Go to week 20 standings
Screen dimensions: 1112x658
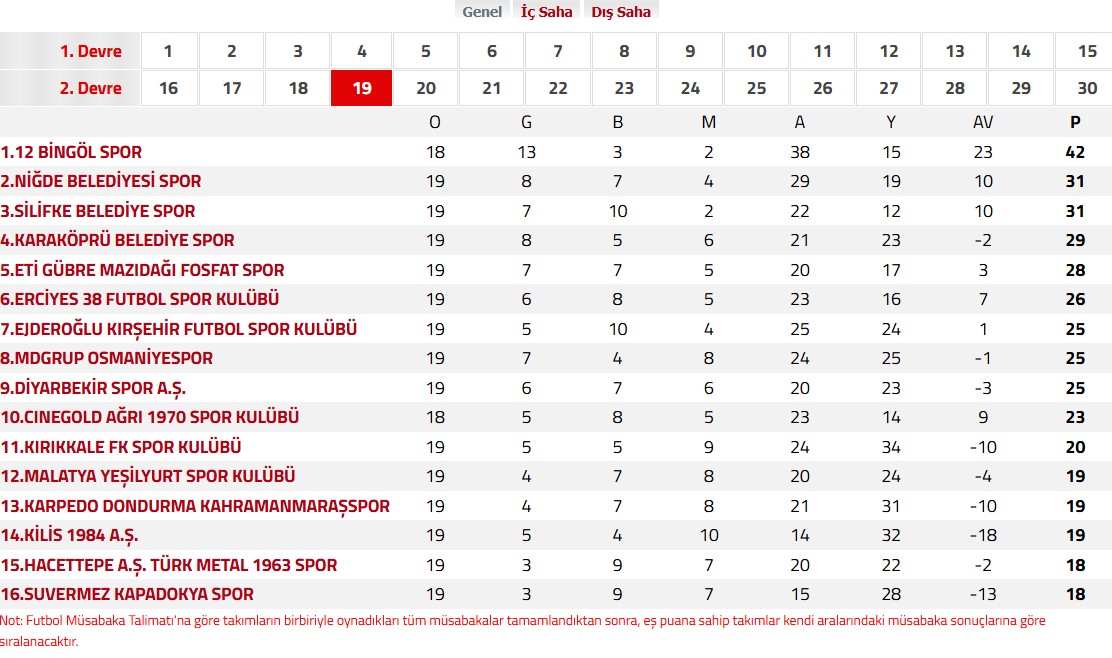(426, 88)
